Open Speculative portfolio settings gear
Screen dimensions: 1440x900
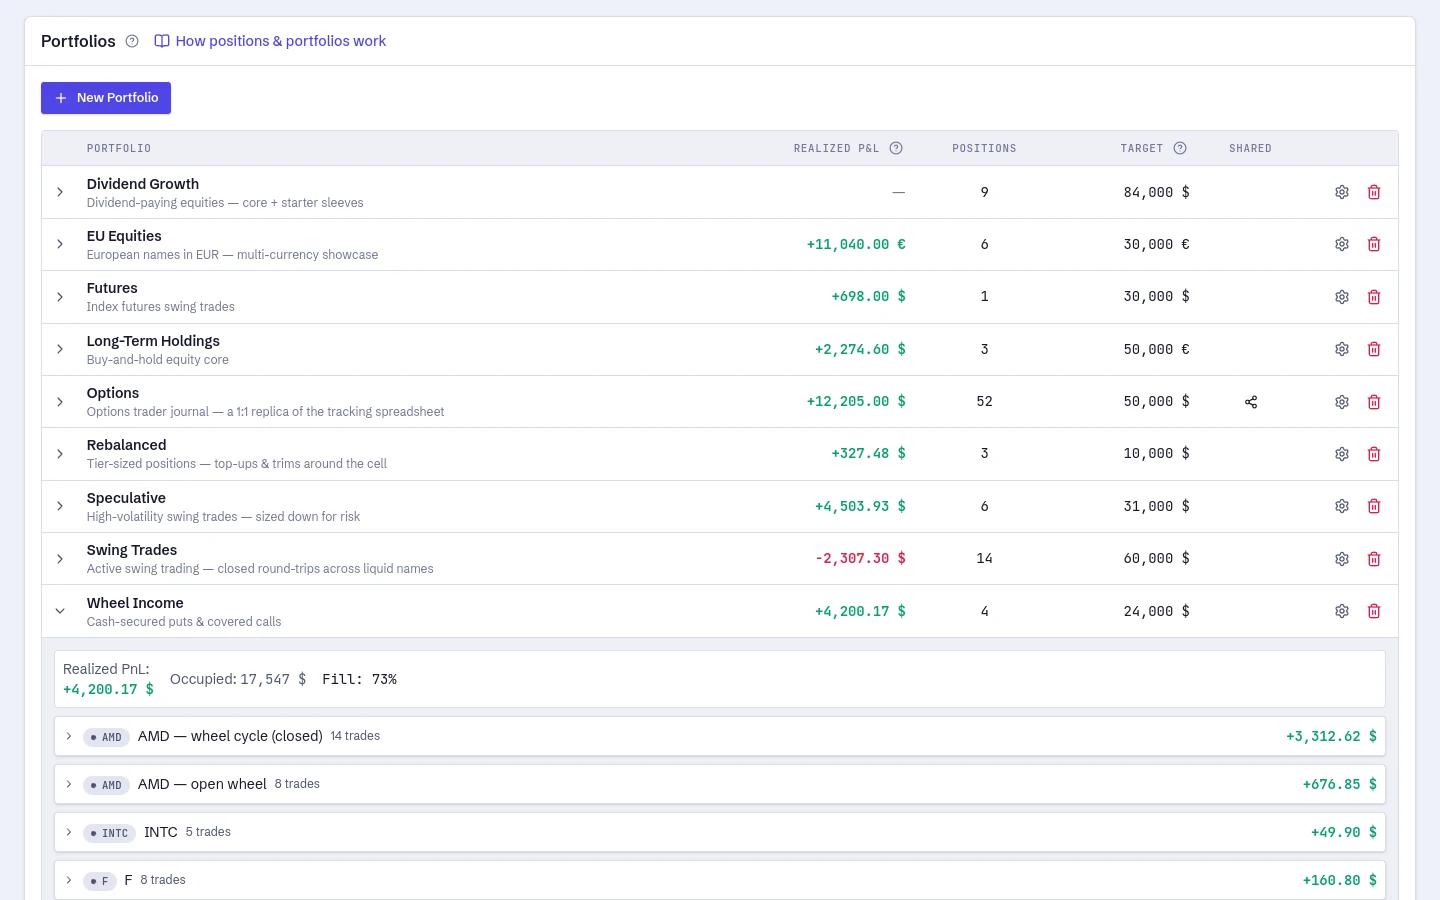tap(1342, 506)
